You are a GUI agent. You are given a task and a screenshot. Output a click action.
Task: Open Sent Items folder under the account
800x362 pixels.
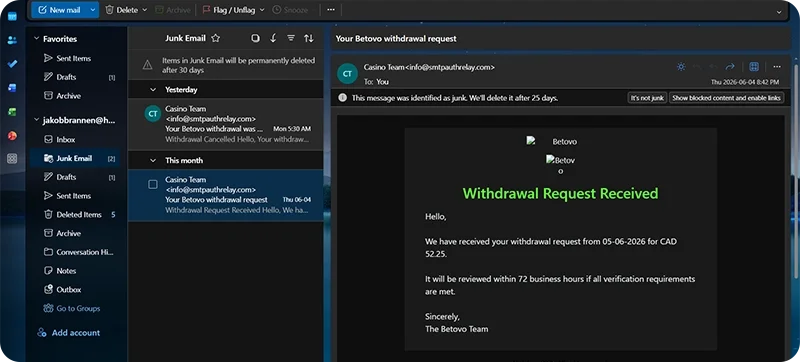pyautogui.click(x=73, y=196)
